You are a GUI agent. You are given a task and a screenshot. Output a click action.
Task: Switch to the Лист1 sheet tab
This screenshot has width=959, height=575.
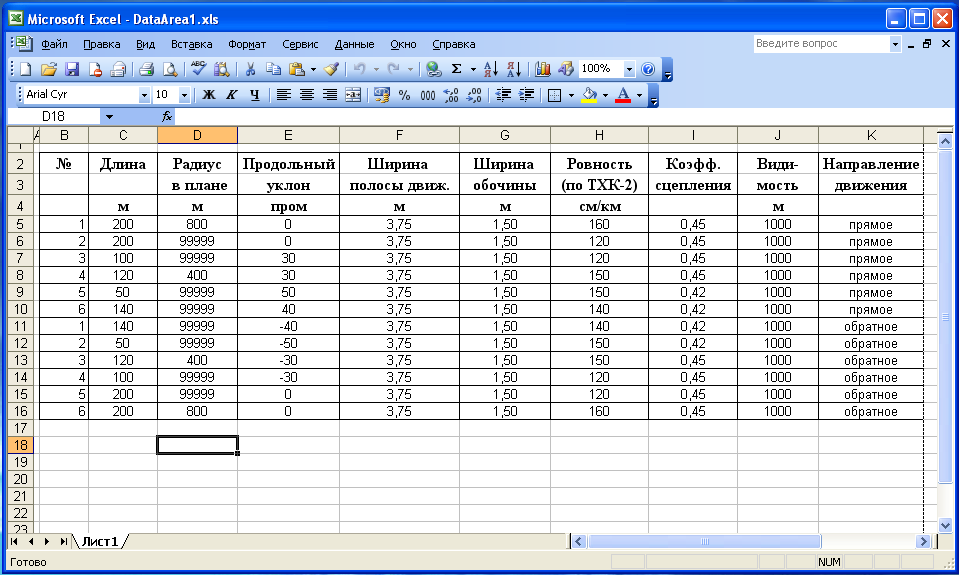[100, 541]
